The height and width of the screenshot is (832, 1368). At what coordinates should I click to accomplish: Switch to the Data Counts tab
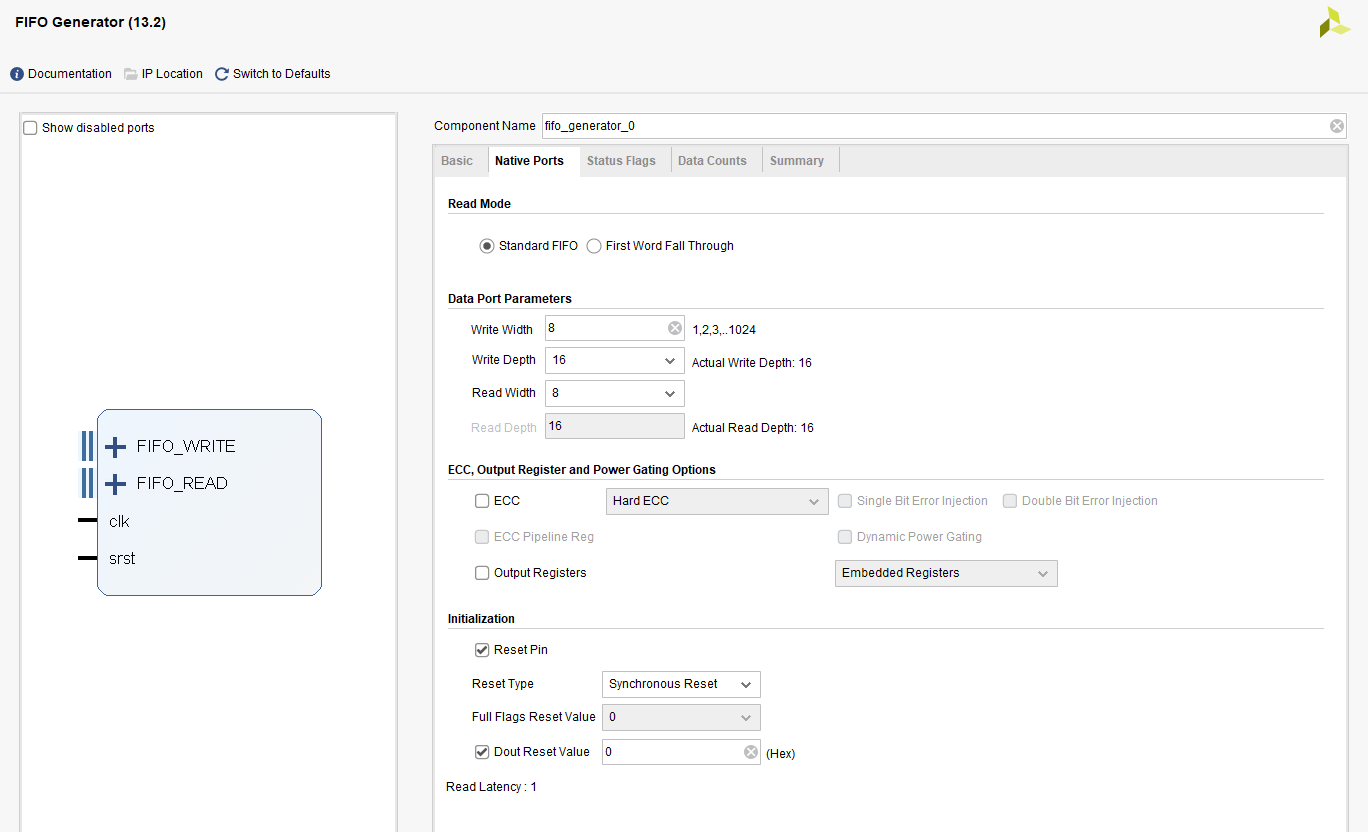[x=712, y=161]
